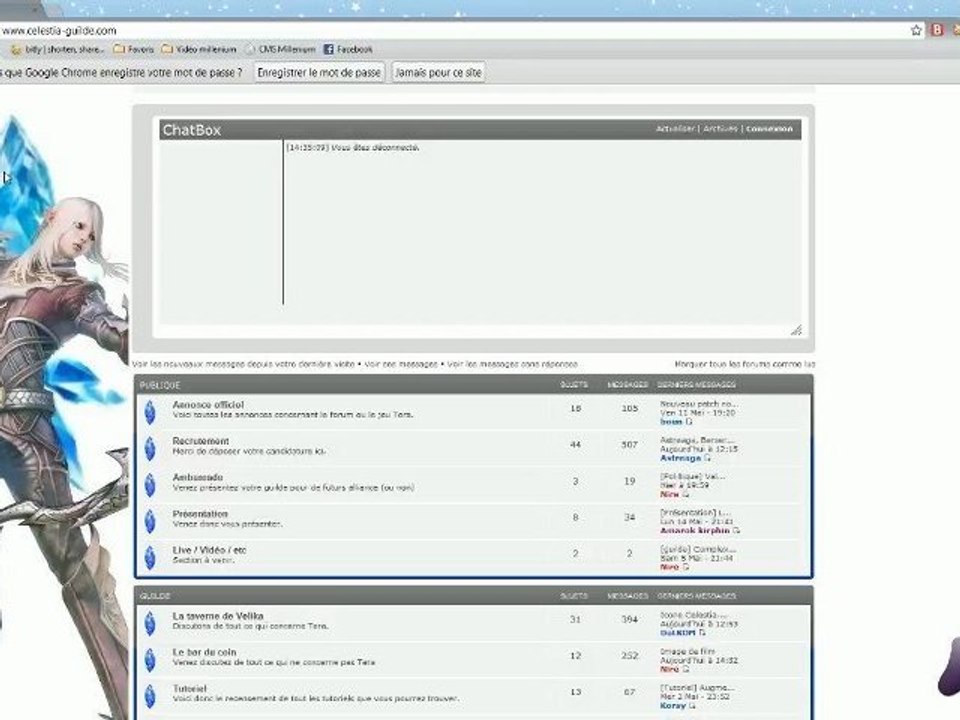Click the Enregistrer le mot de passe button

(319, 72)
